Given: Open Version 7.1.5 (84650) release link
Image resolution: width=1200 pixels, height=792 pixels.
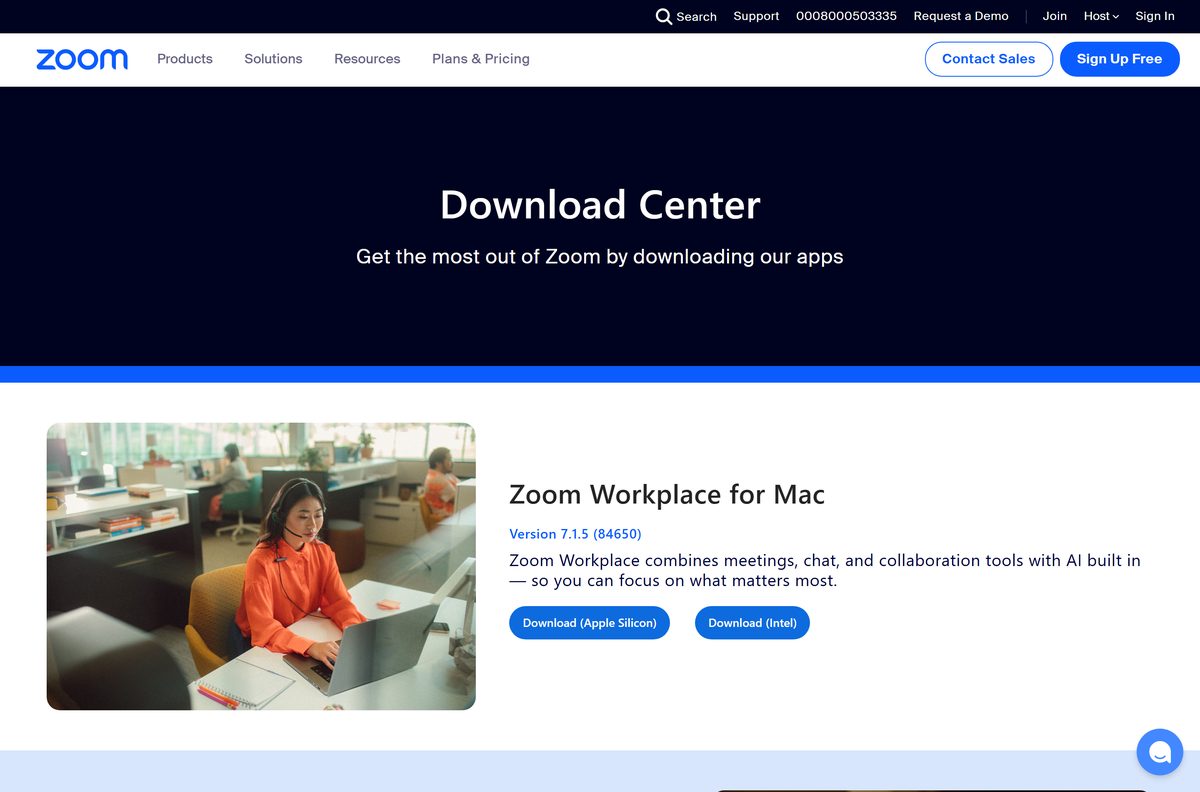Looking at the screenshot, I should [x=575, y=534].
